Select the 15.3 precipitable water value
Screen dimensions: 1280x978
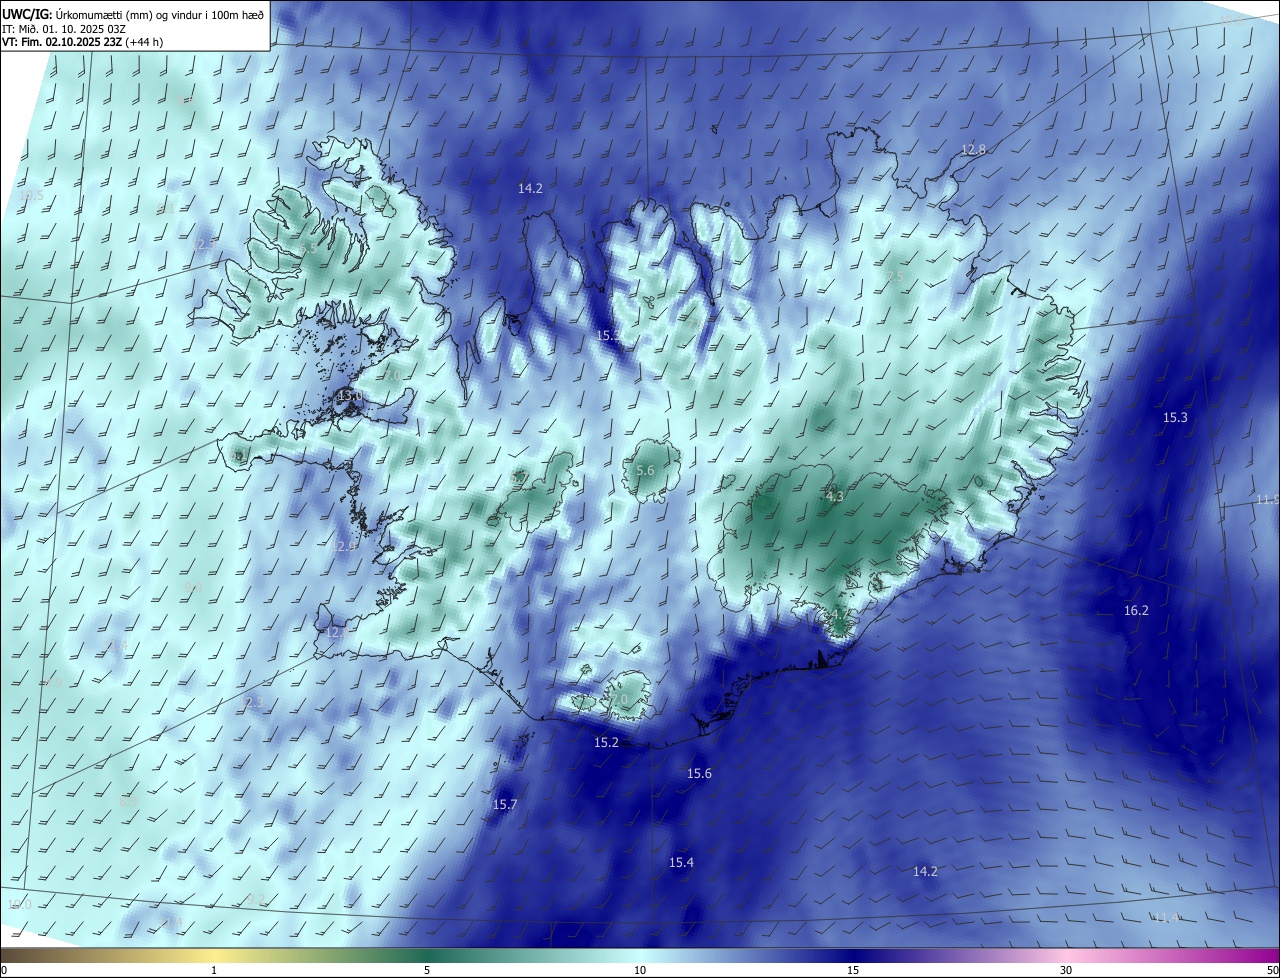[1175, 417]
